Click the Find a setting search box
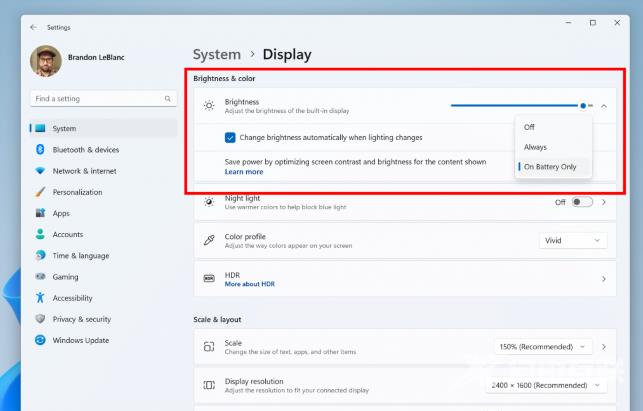The width and height of the screenshot is (643, 411). tap(103, 99)
